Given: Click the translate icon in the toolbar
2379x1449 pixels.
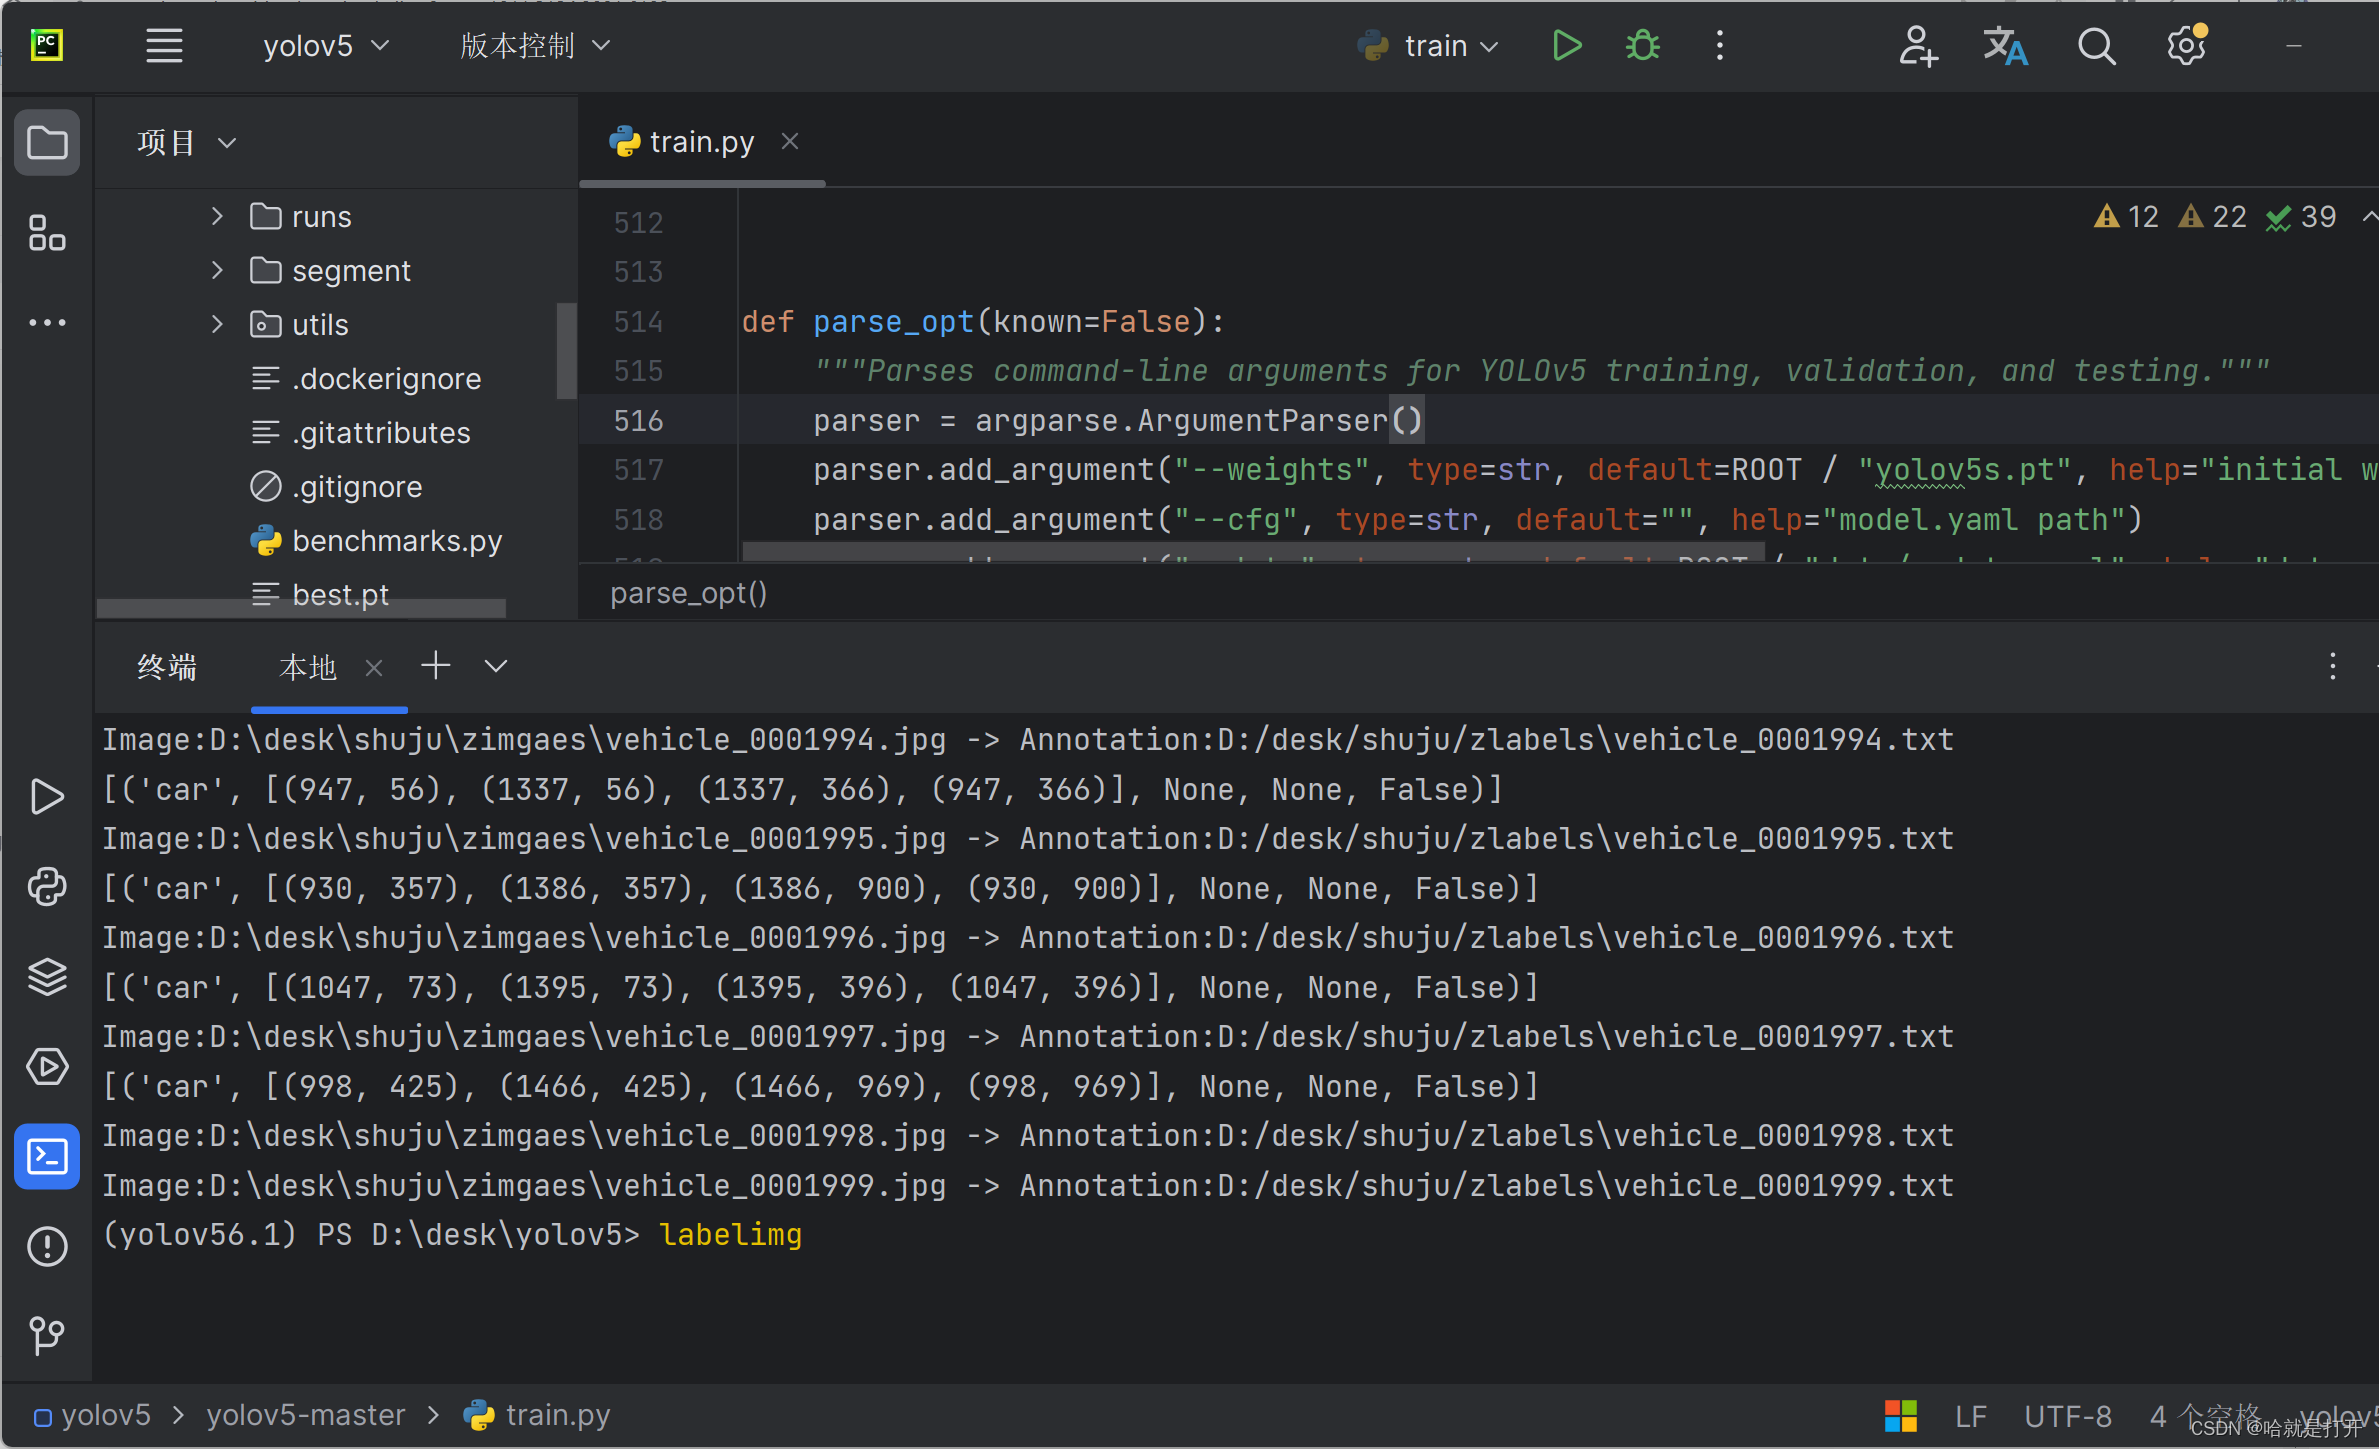Looking at the screenshot, I should pos(2005,46).
